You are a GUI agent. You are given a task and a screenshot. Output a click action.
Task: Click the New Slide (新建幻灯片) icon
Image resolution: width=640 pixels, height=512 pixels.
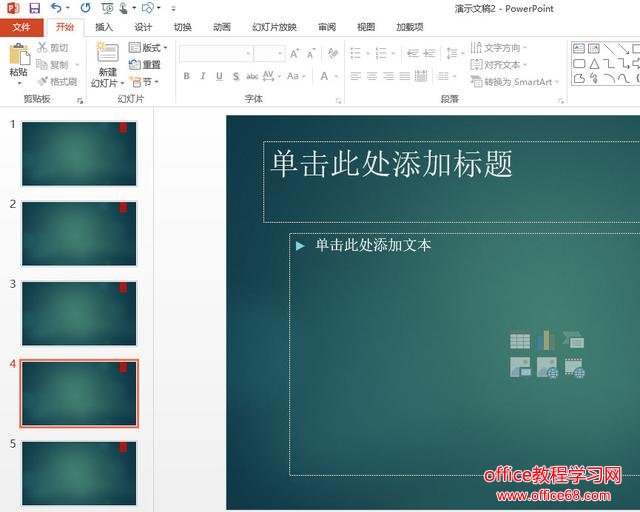pyautogui.click(x=107, y=52)
